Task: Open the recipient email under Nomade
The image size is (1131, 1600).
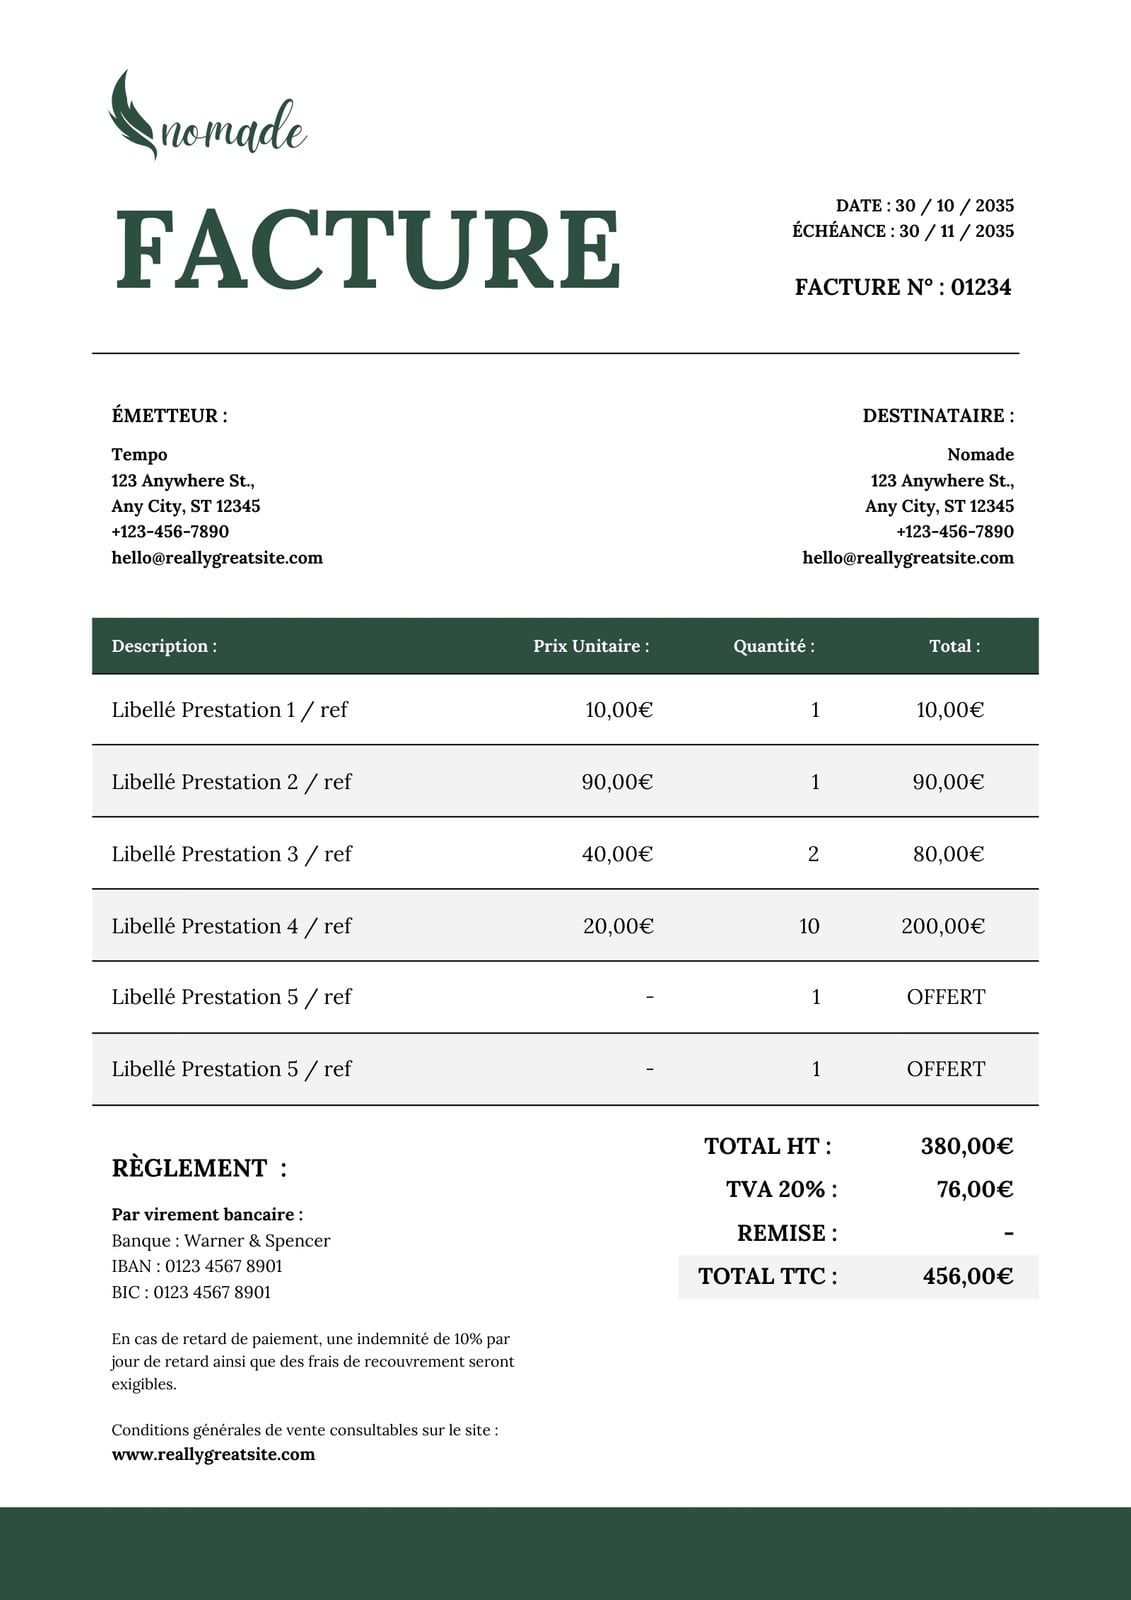Action: pyautogui.click(x=908, y=558)
